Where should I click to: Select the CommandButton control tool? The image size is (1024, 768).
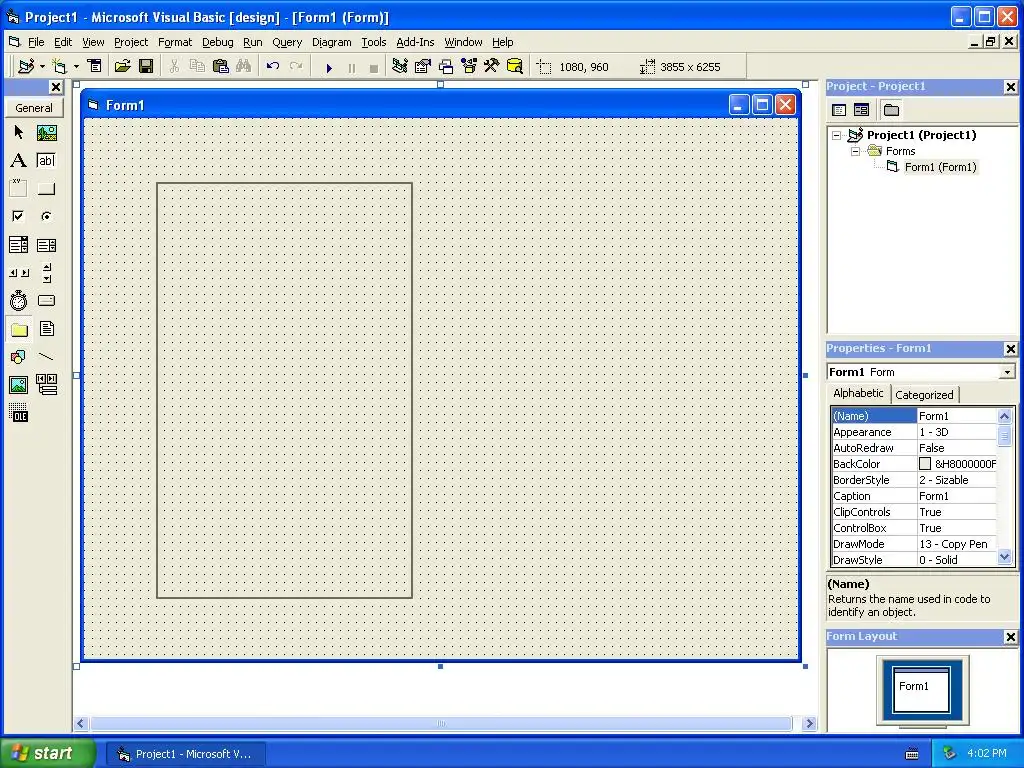[x=46, y=189]
